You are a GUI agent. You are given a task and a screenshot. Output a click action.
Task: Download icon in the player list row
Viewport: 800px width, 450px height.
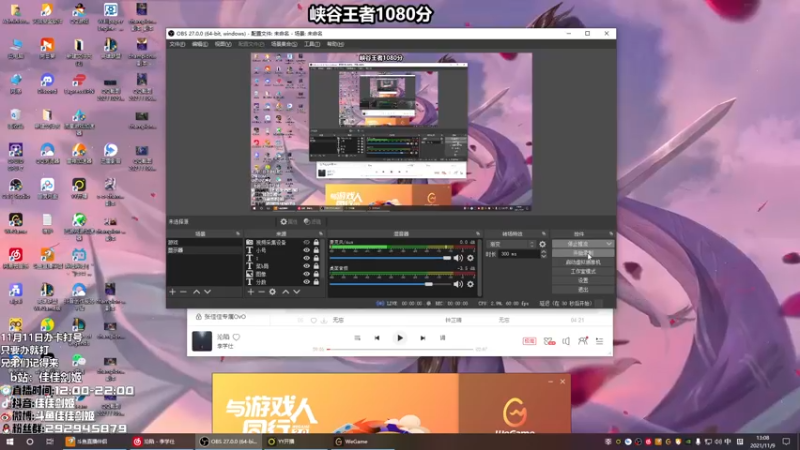click(323, 320)
